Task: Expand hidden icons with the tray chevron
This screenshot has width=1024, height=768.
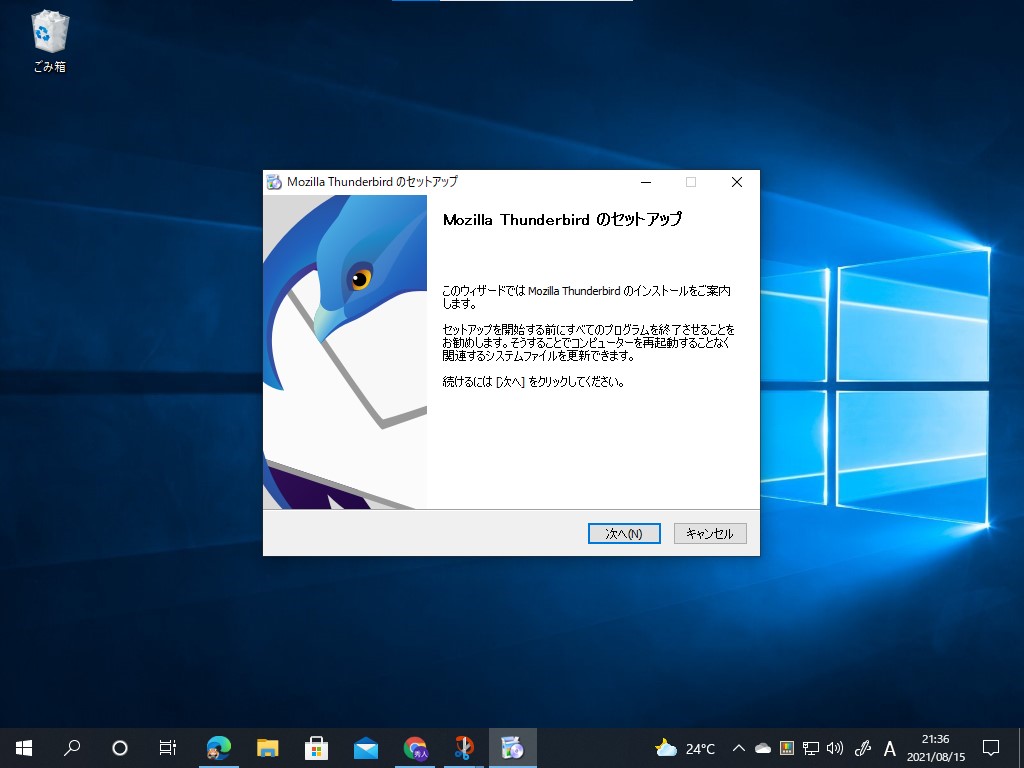Action: [x=738, y=747]
